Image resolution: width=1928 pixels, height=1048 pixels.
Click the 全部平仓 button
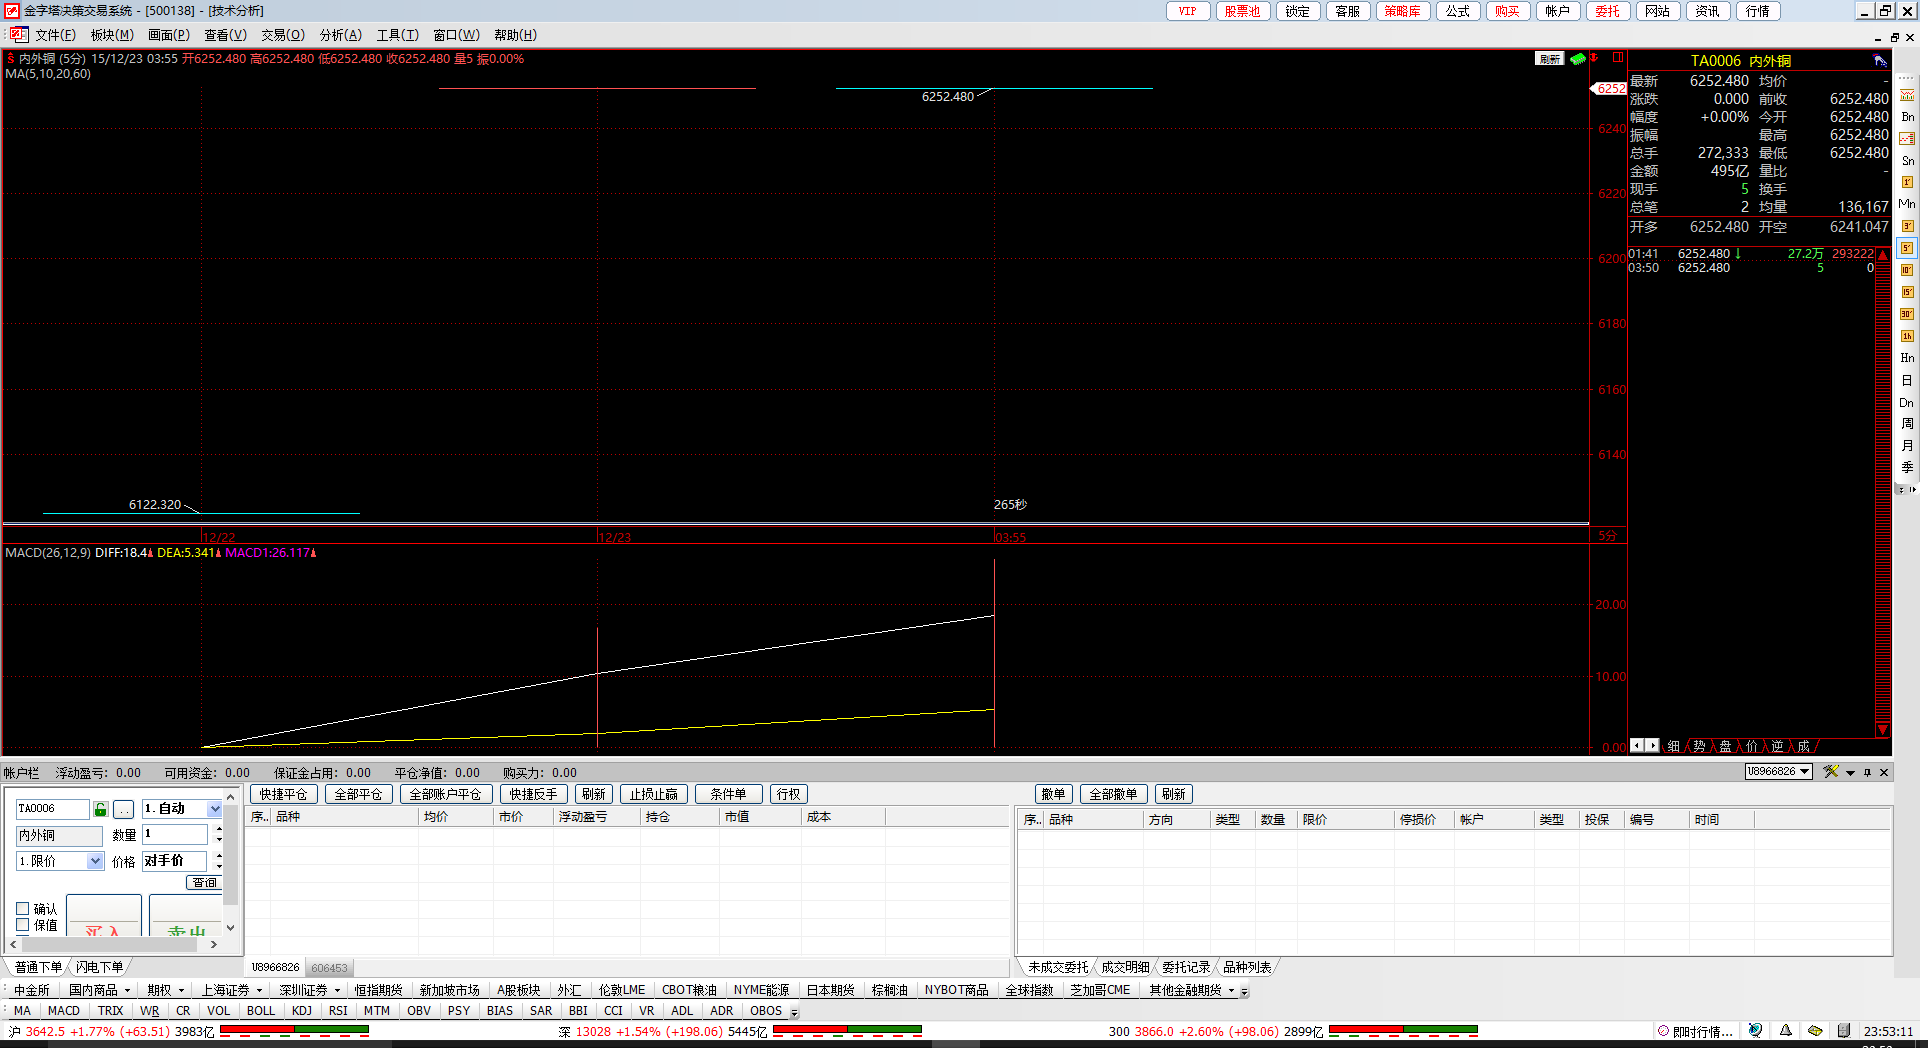tap(358, 794)
